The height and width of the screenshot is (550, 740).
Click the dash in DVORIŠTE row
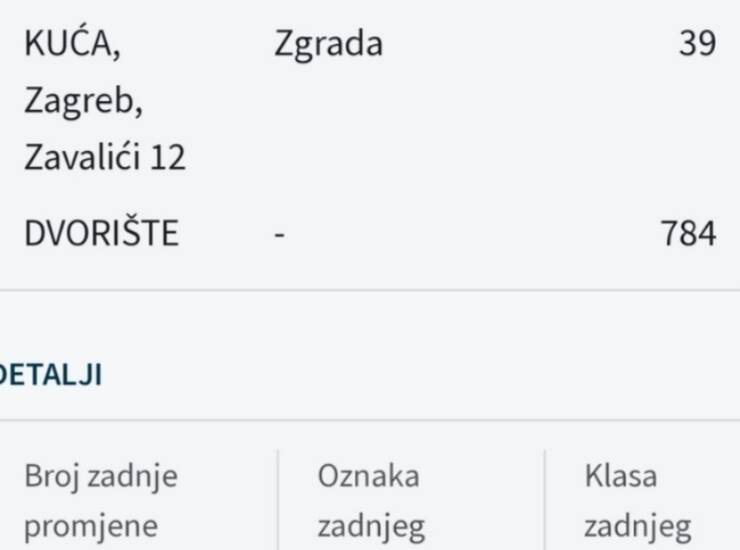(280, 234)
